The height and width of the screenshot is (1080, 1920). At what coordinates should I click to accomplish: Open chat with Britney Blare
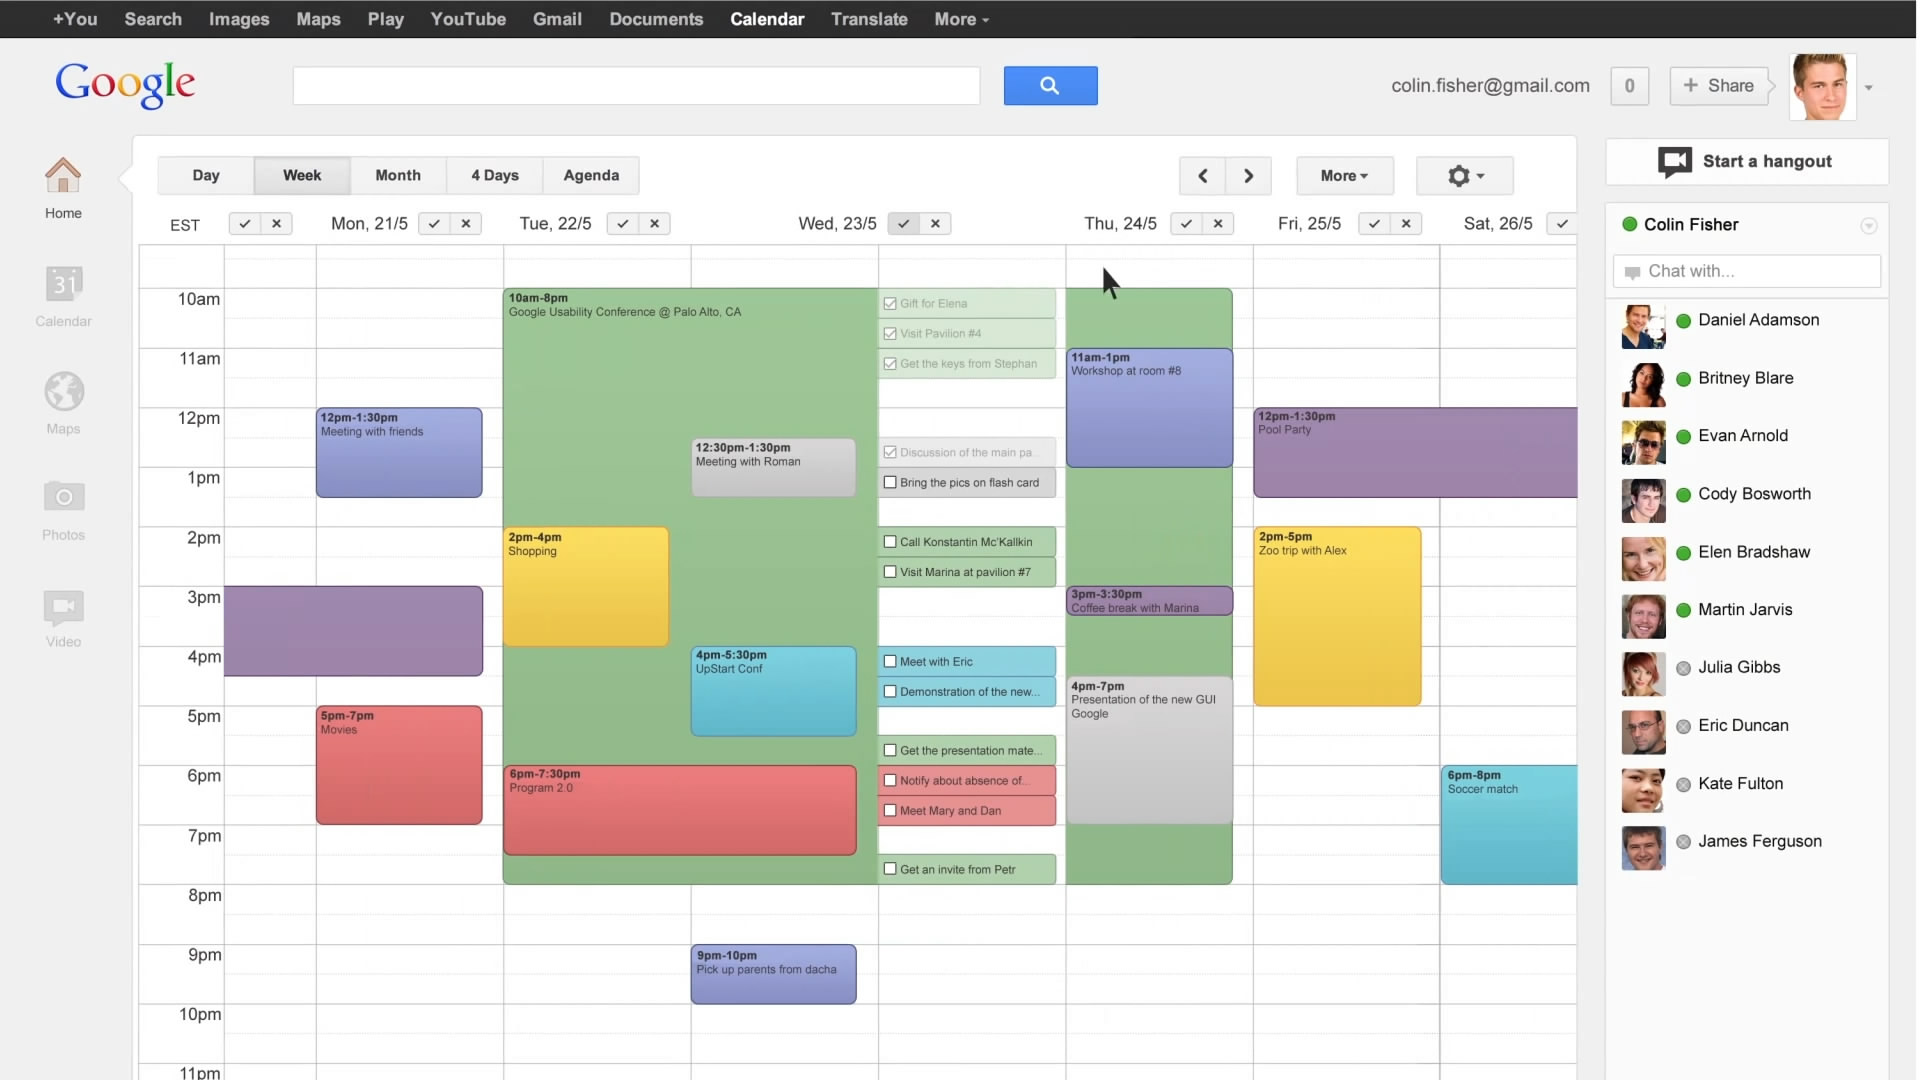[1745, 379]
